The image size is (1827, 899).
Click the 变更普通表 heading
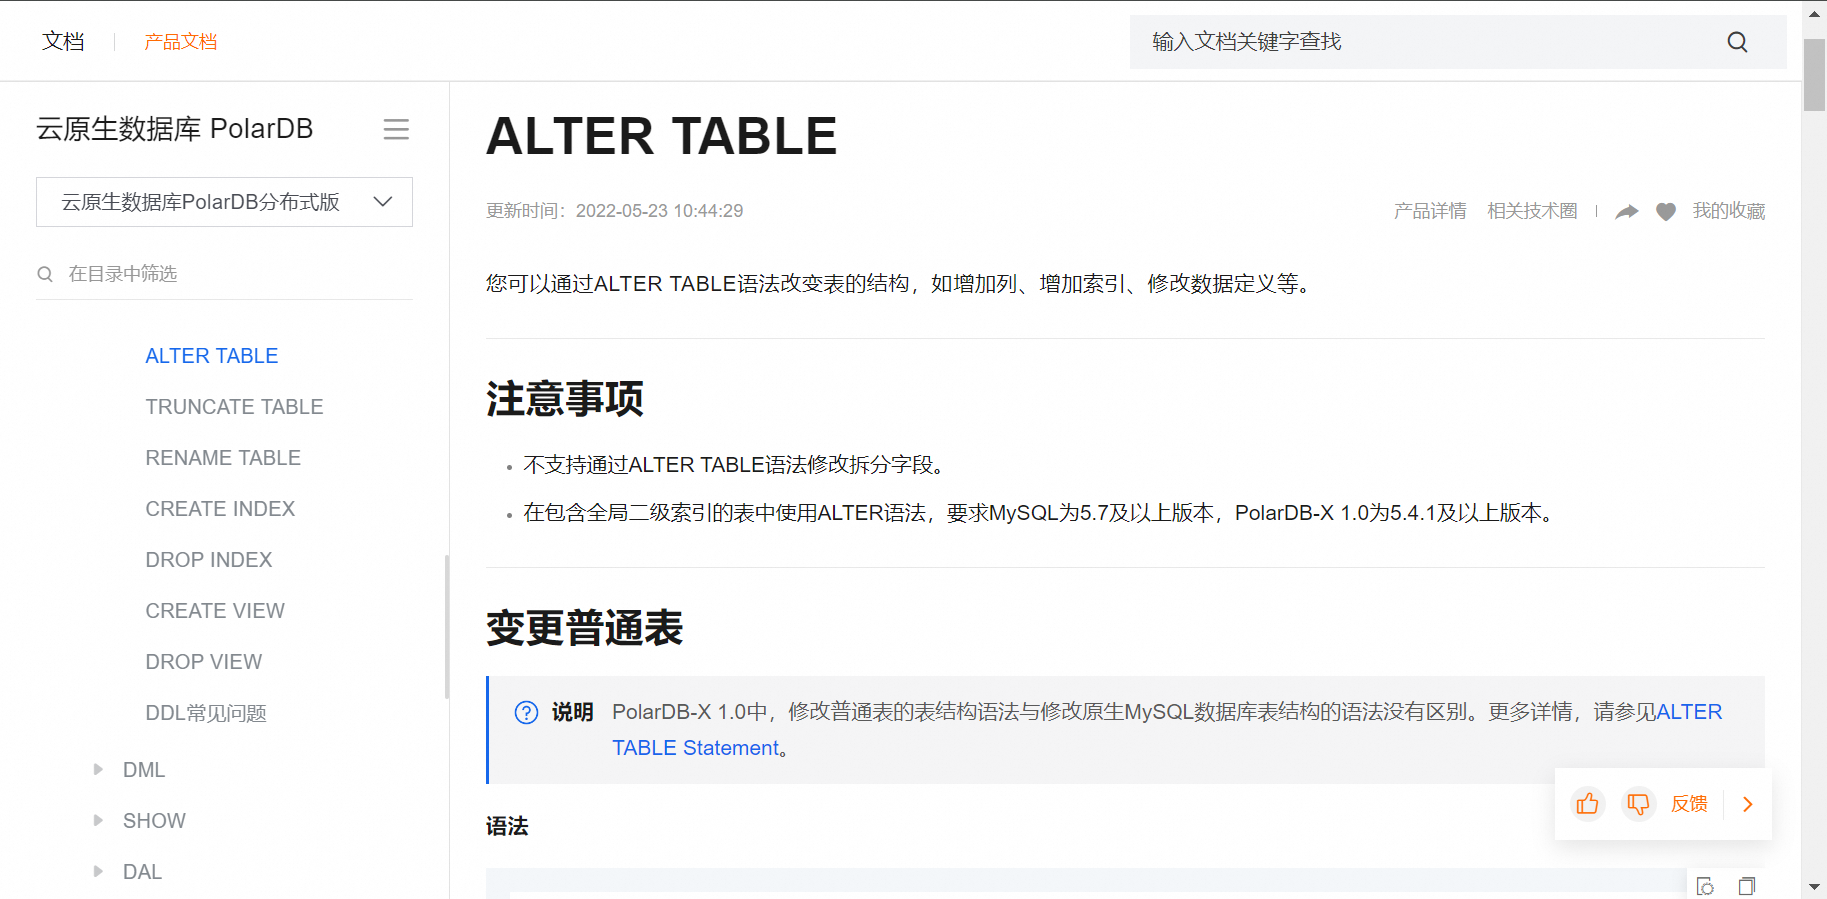pyautogui.click(x=585, y=628)
